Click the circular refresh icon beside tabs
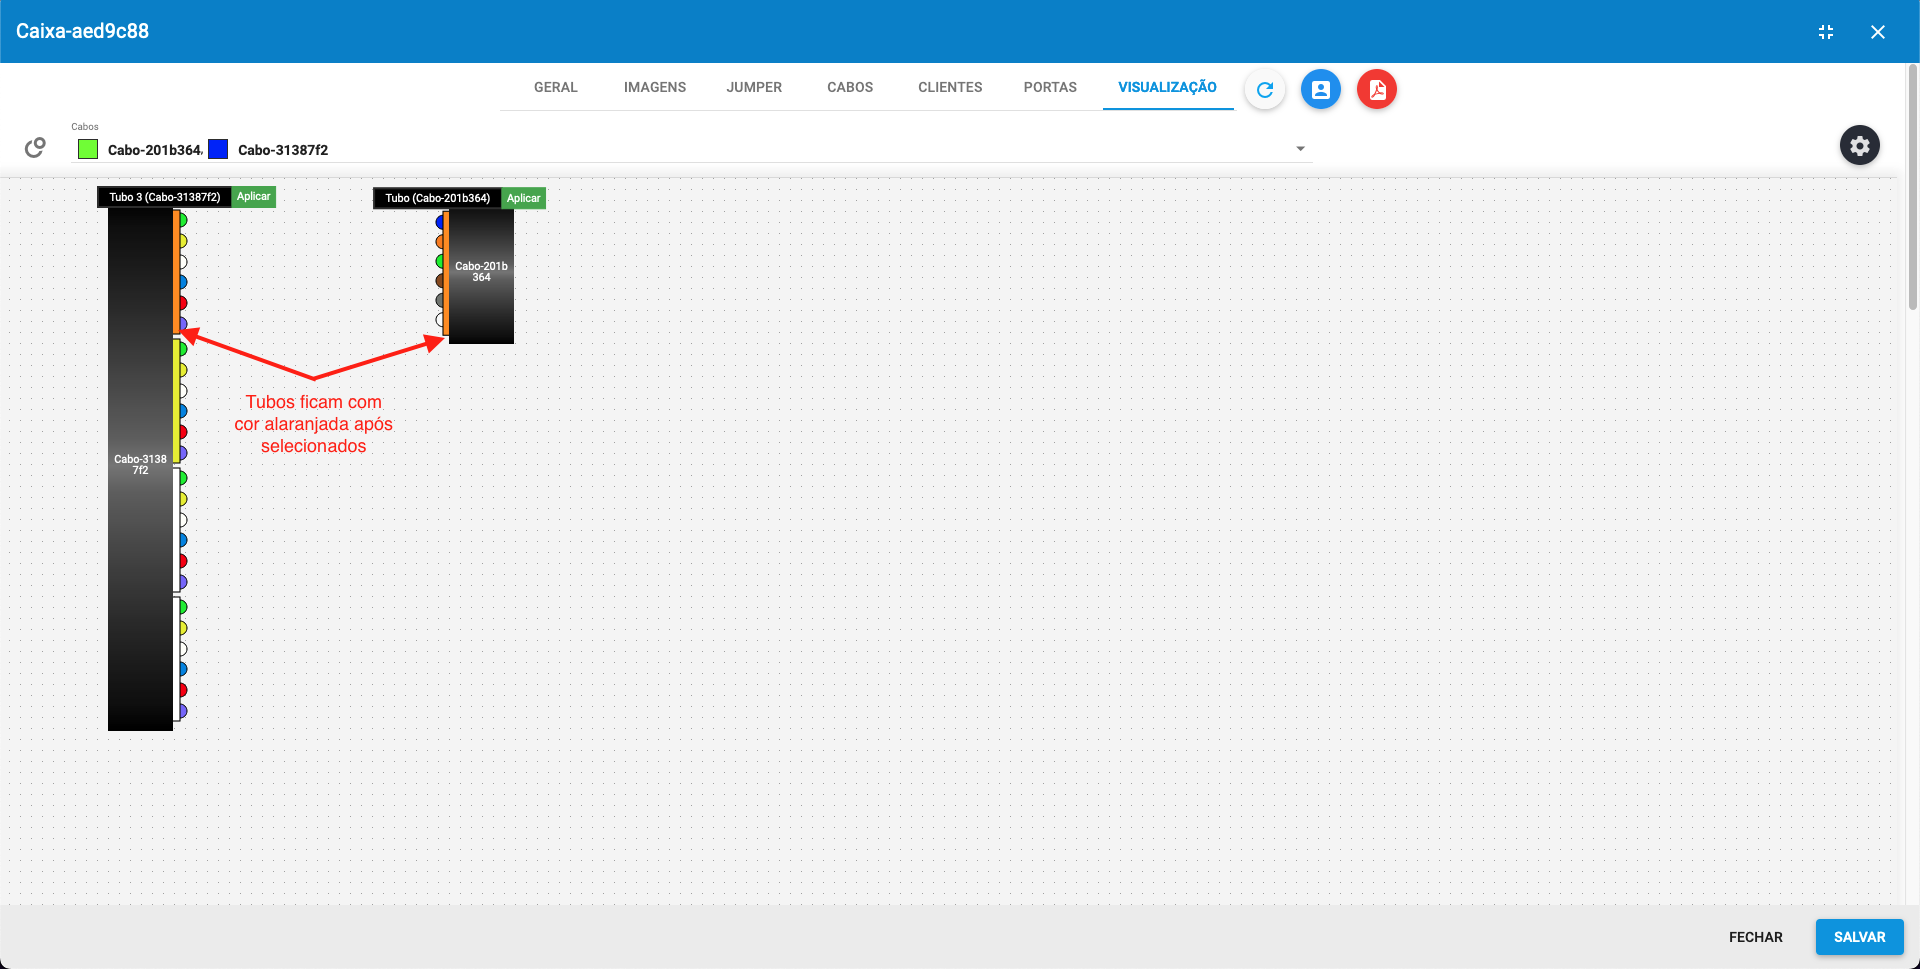The image size is (1920, 969). [1264, 89]
